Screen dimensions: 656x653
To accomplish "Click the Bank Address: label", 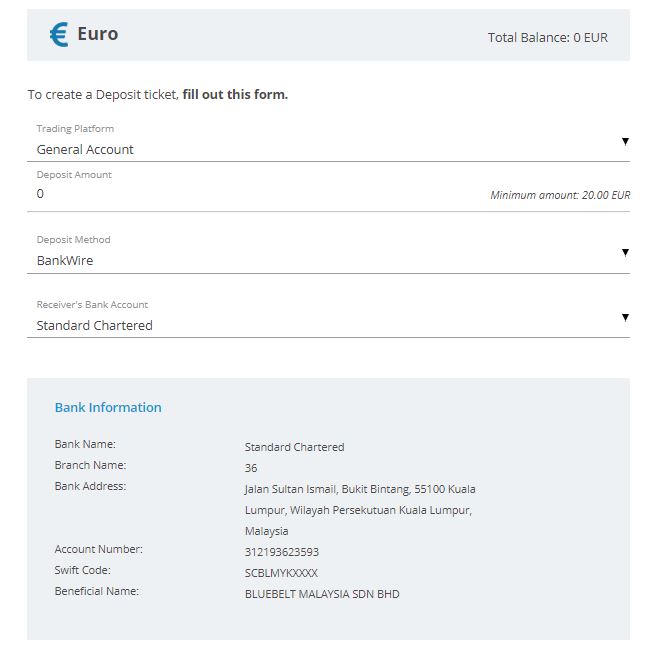I will pos(90,486).
